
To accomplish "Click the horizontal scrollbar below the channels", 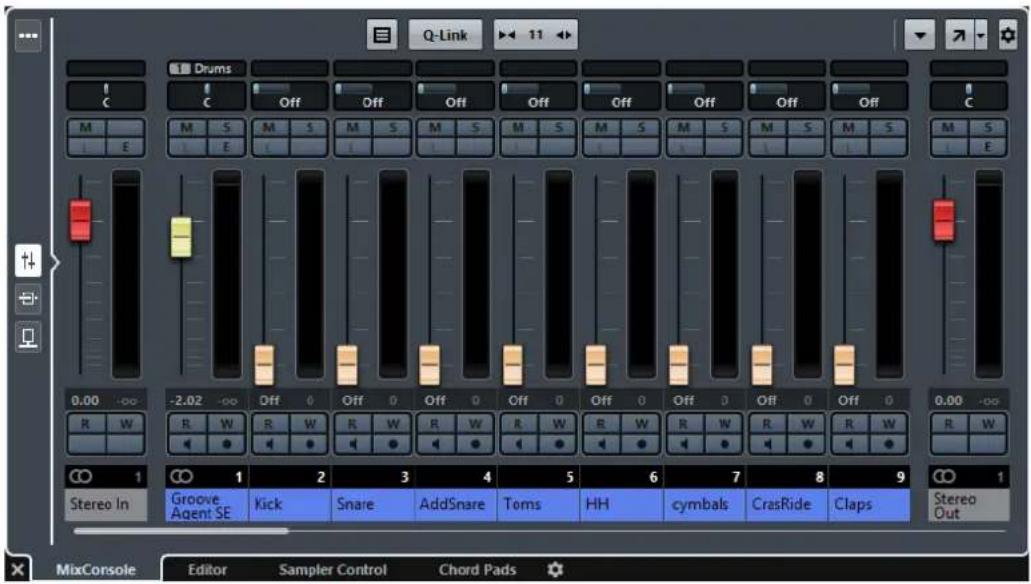I will pos(181,531).
